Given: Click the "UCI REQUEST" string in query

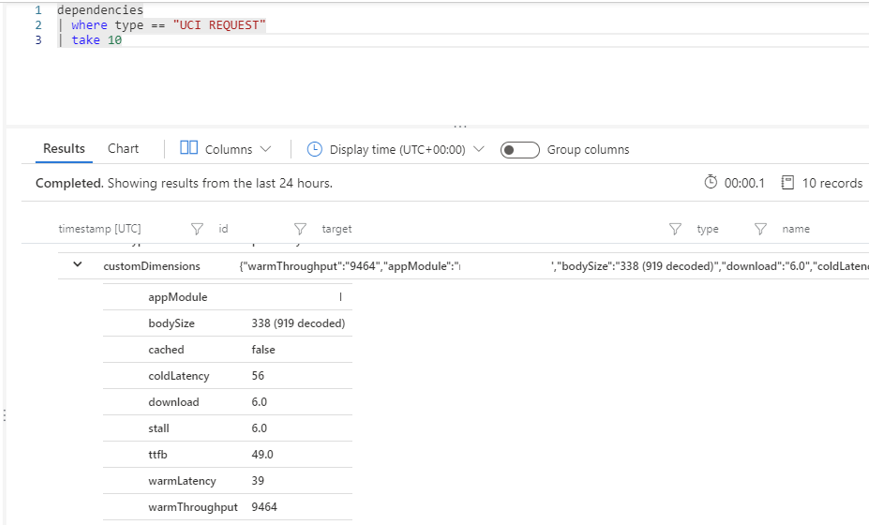Looking at the screenshot, I should (219, 25).
